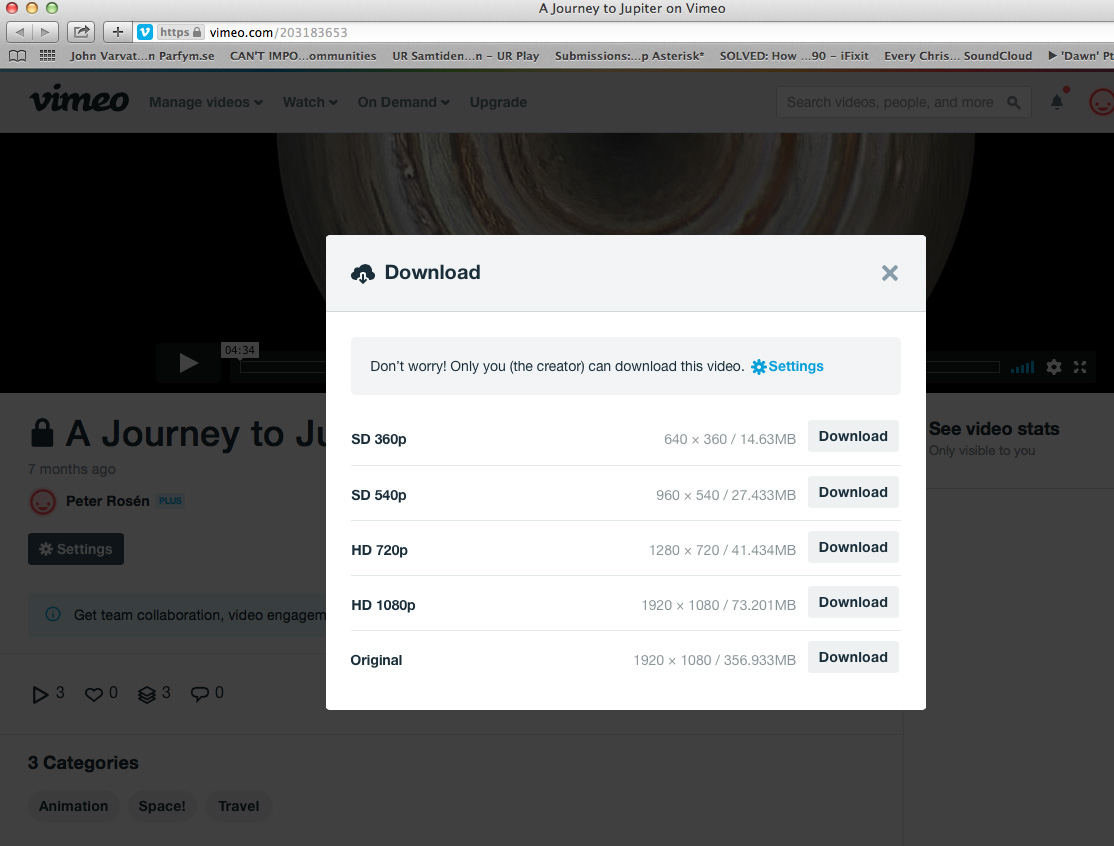Open the Safari bookmarks book icon
This screenshot has width=1114, height=846.
(17, 56)
